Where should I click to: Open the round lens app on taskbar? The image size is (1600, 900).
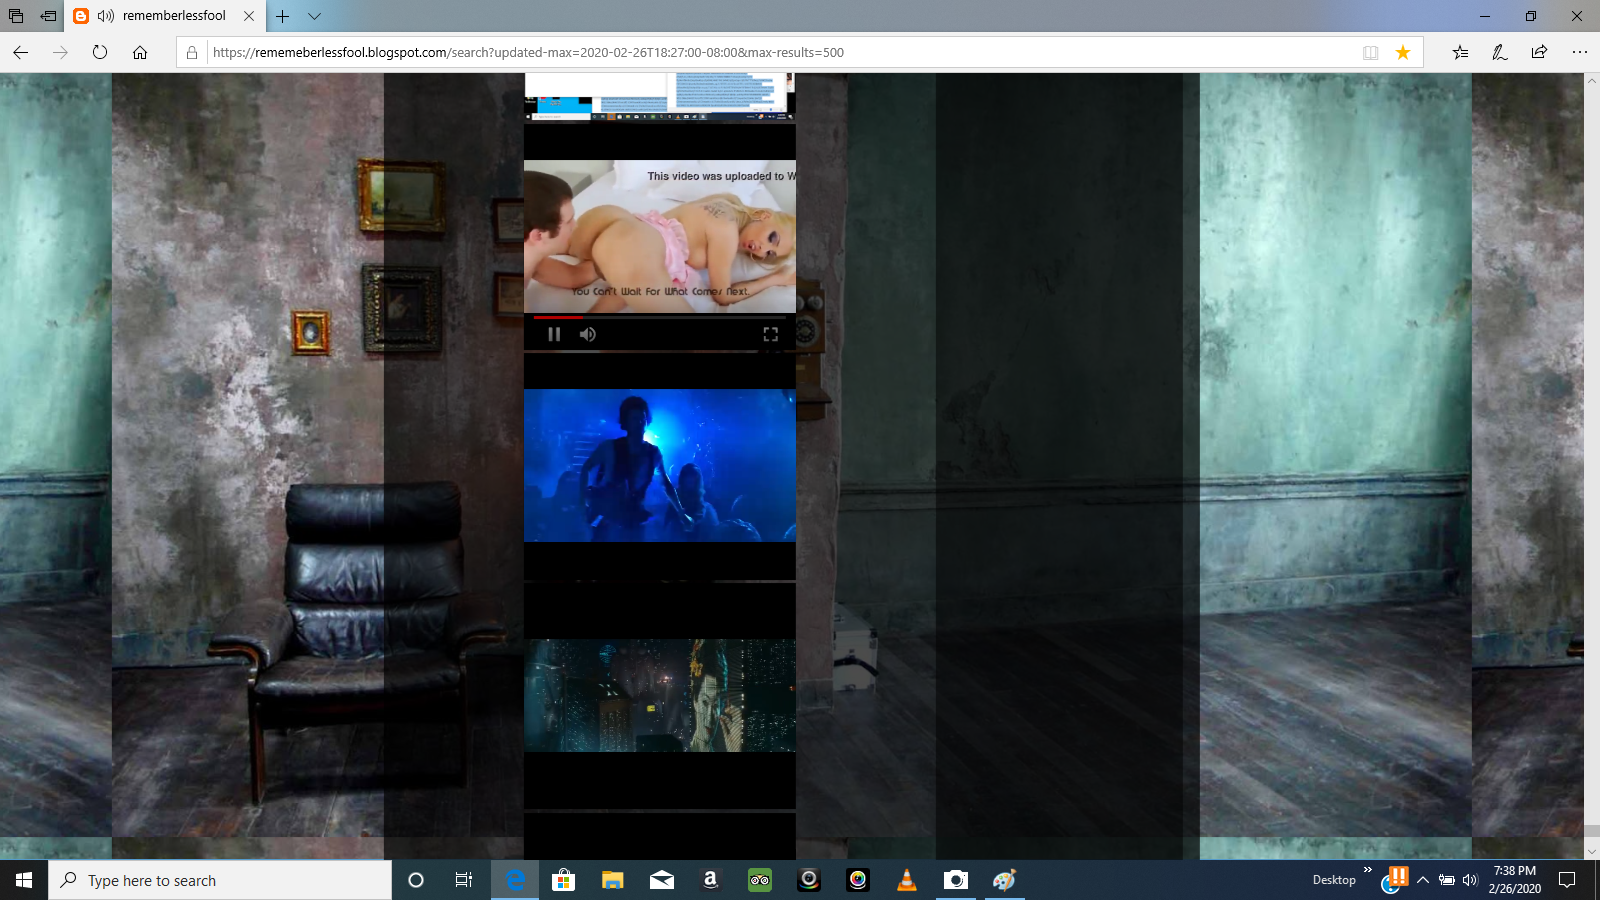point(809,880)
